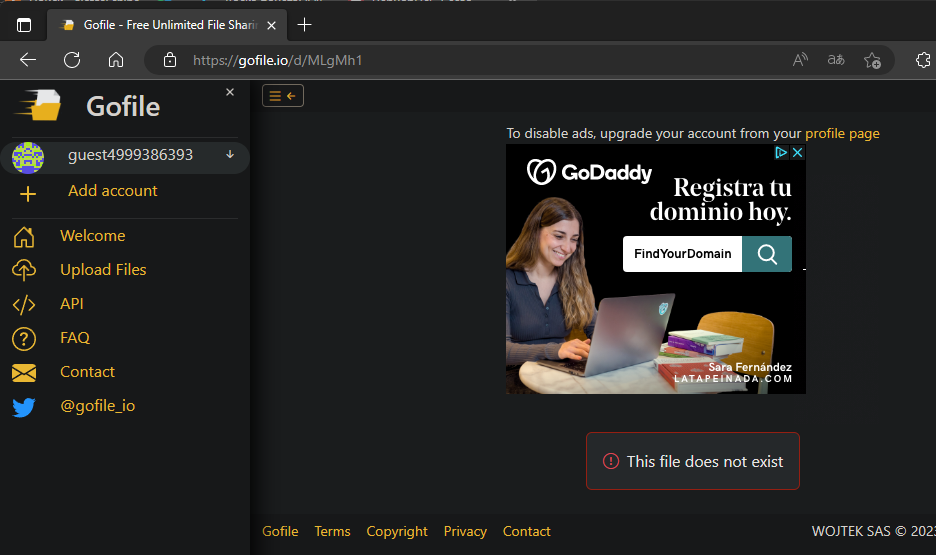Open Contact in the sidebar
Image resolution: width=936 pixels, height=555 pixels.
point(87,372)
